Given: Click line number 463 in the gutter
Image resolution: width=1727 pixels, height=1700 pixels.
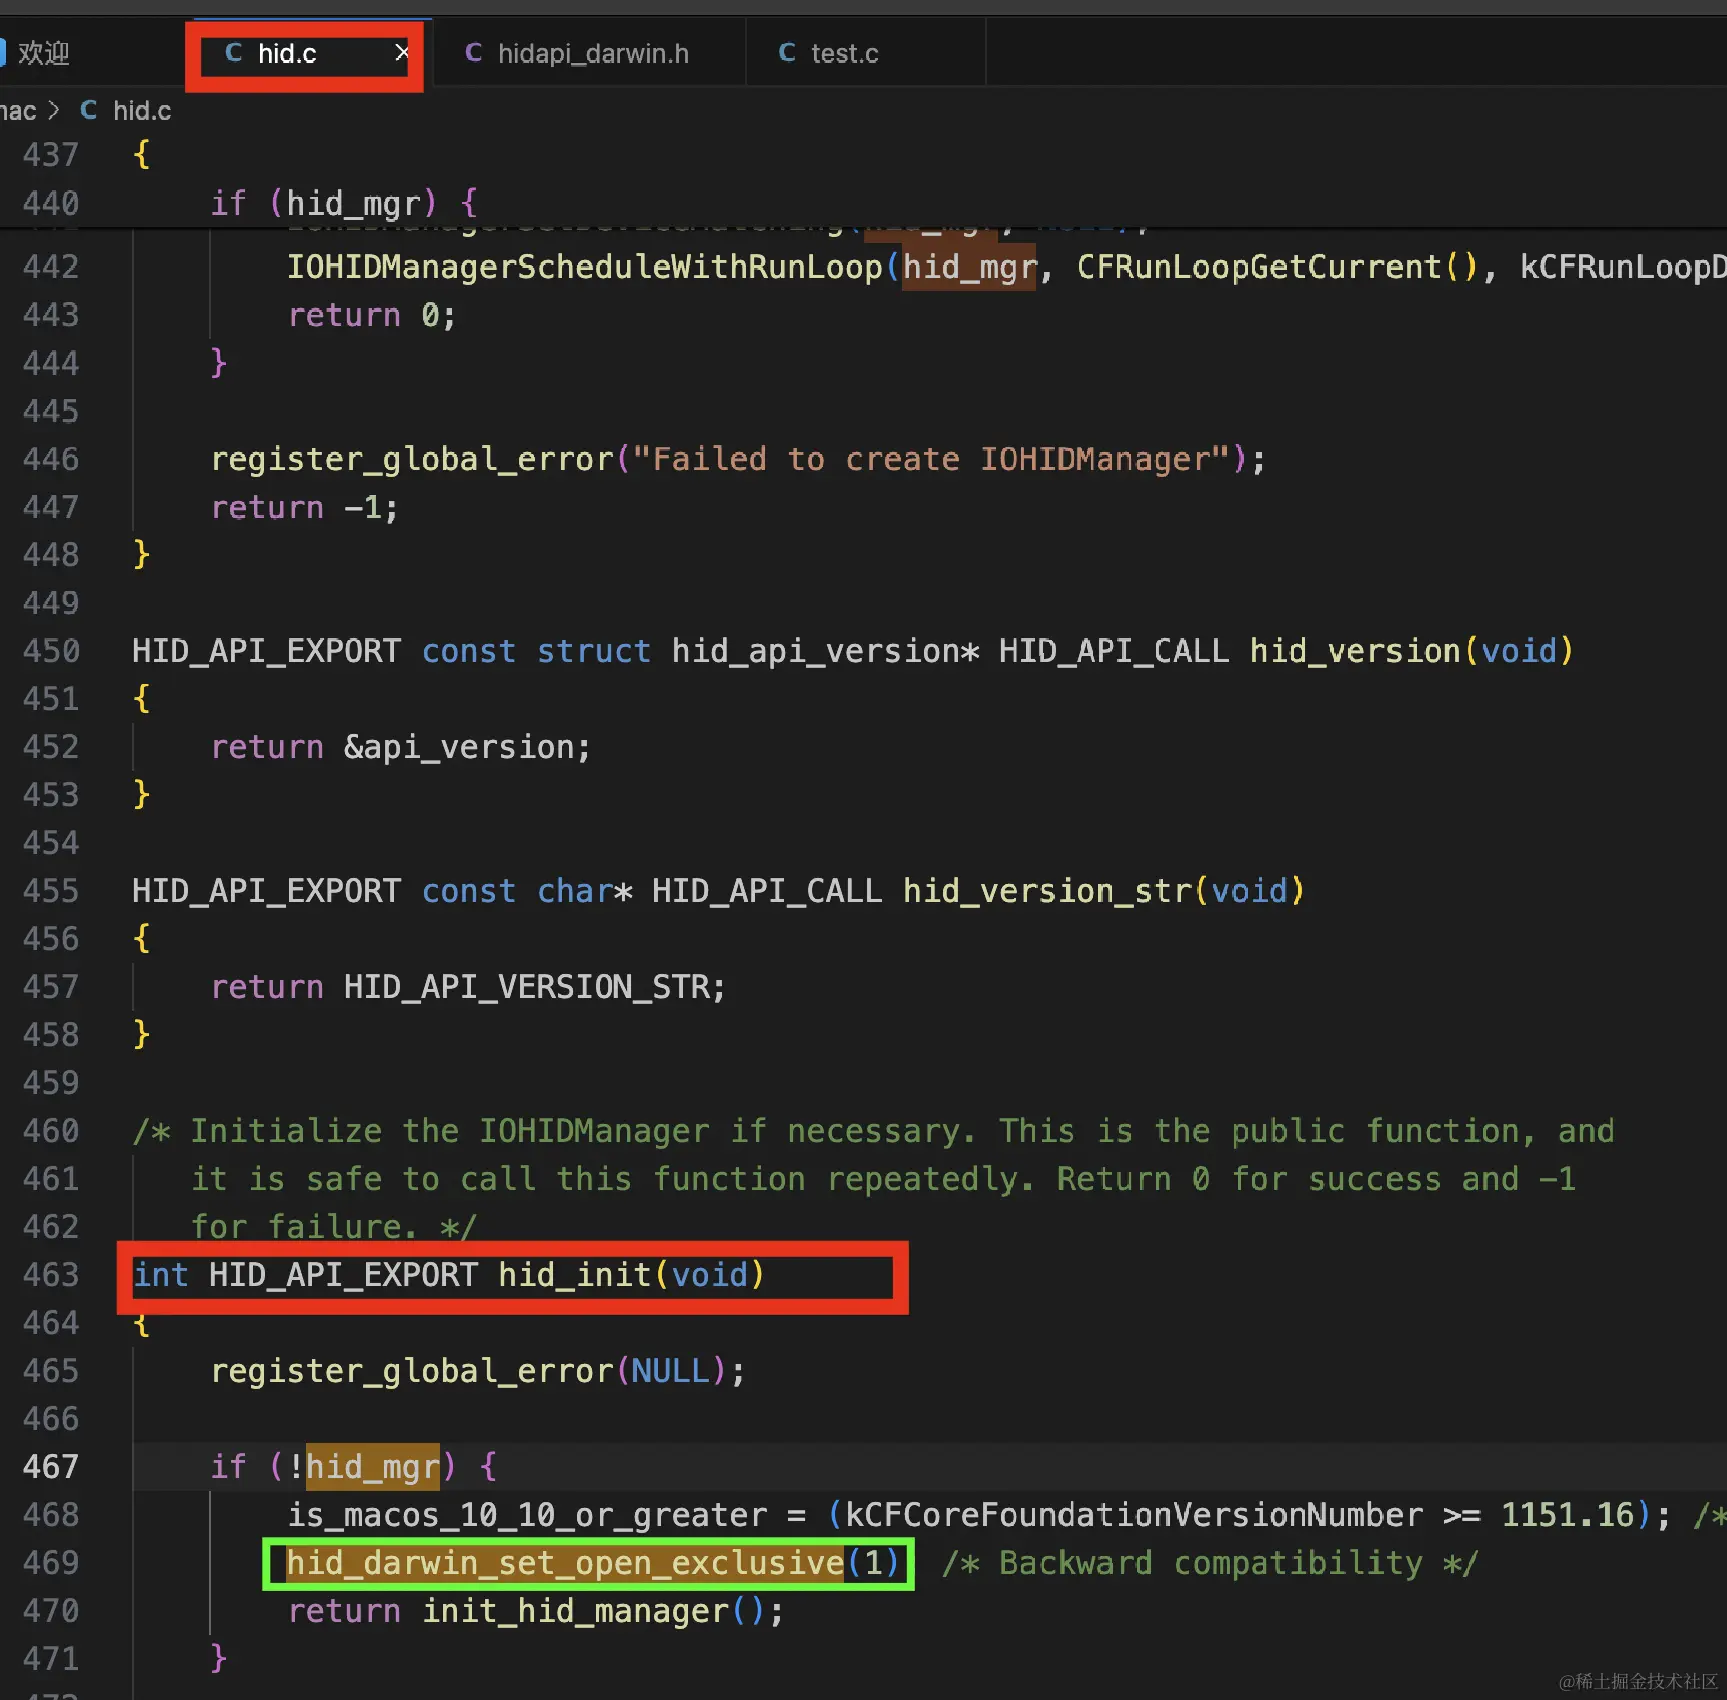Looking at the screenshot, I should click(50, 1275).
